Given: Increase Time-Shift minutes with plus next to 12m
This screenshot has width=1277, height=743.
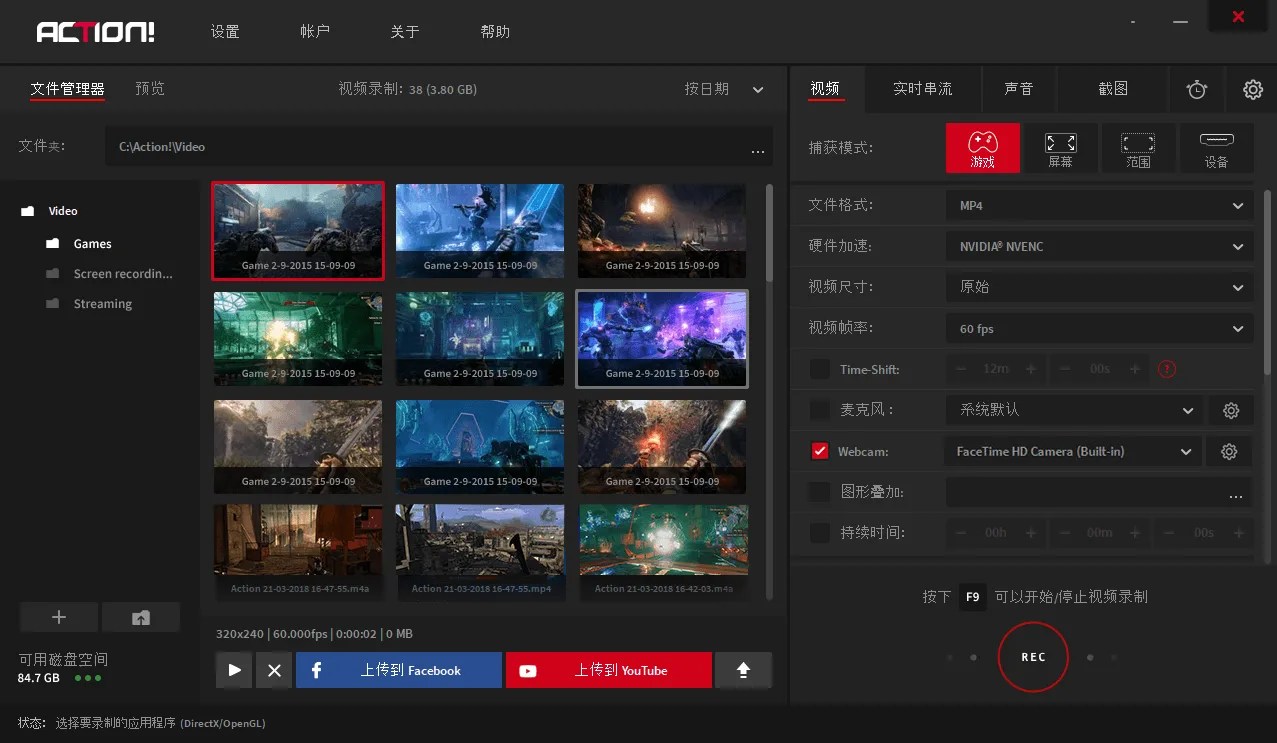Looking at the screenshot, I should click(x=1030, y=369).
